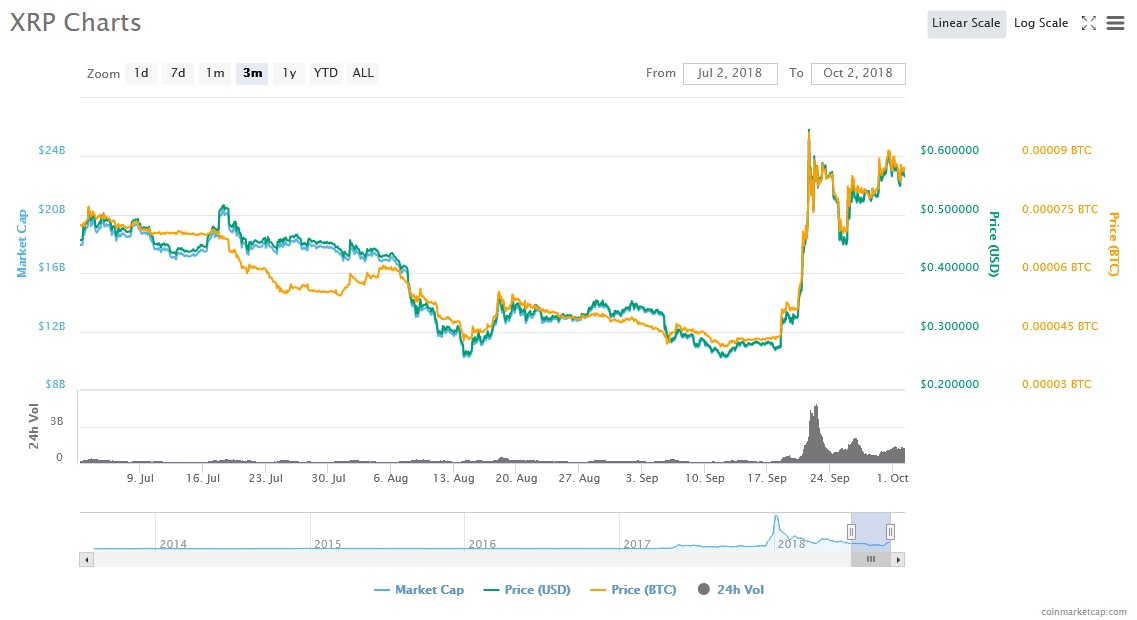1137x620 pixels.
Task: Click the 0.00006 BTC axis label
Action: pyautogui.click(x=1057, y=268)
